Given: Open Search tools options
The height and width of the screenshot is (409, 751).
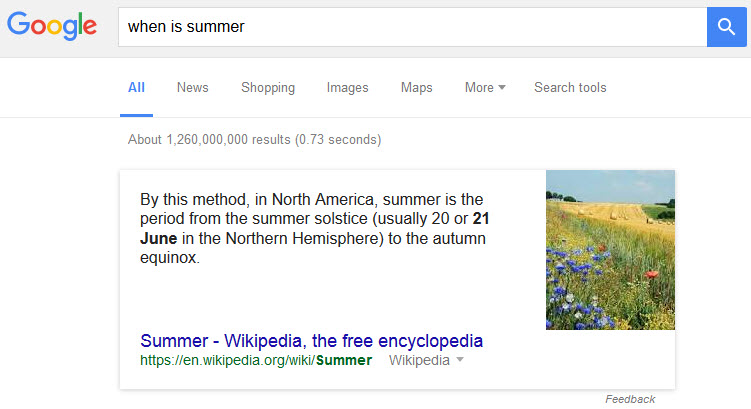Looking at the screenshot, I should click(x=570, y=88).
